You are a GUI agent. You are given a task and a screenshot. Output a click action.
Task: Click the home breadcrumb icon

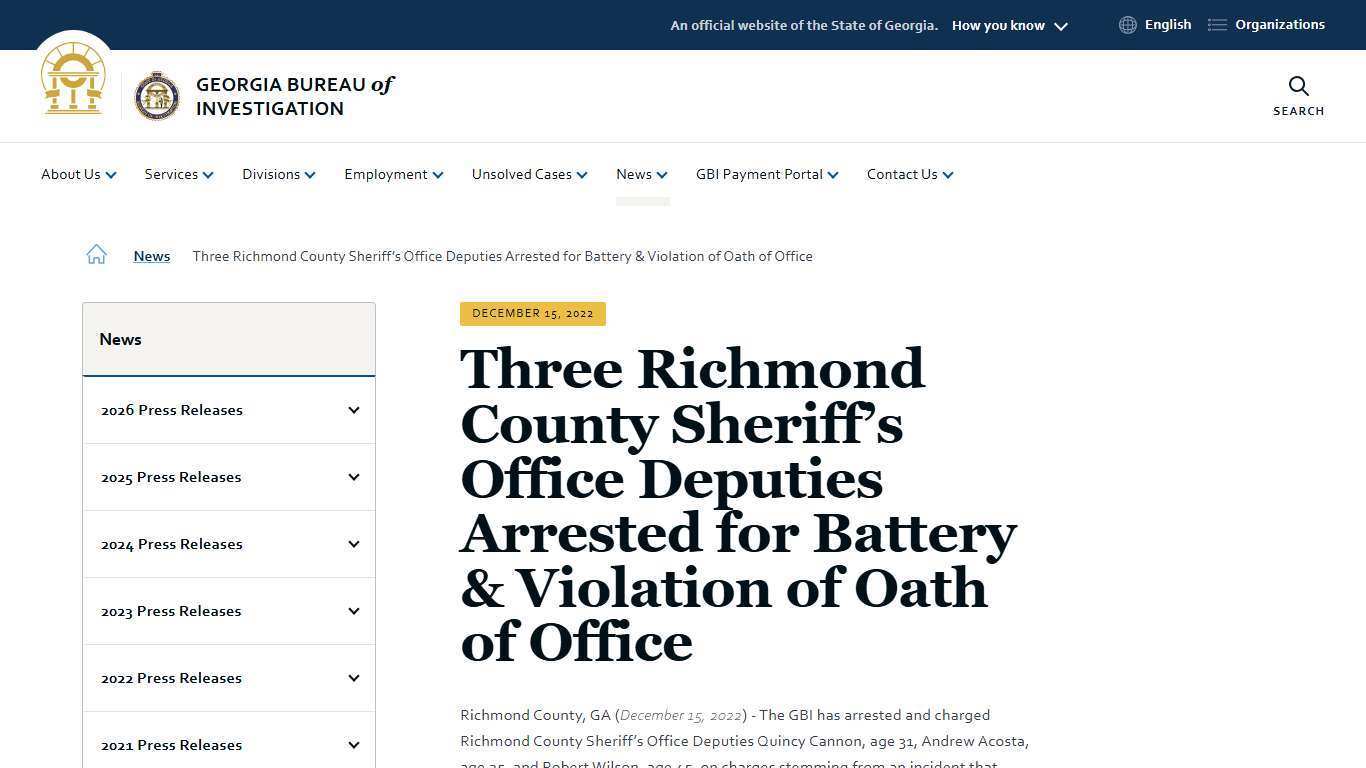(x=96, y=254)
